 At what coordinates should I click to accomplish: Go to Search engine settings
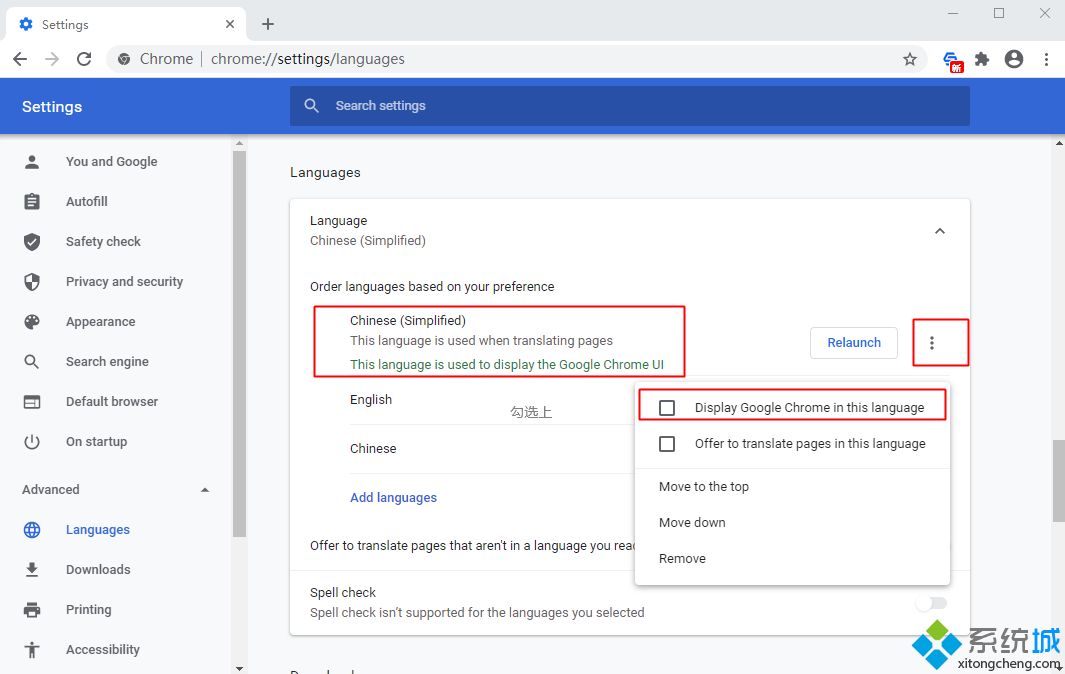click(107, 361)
